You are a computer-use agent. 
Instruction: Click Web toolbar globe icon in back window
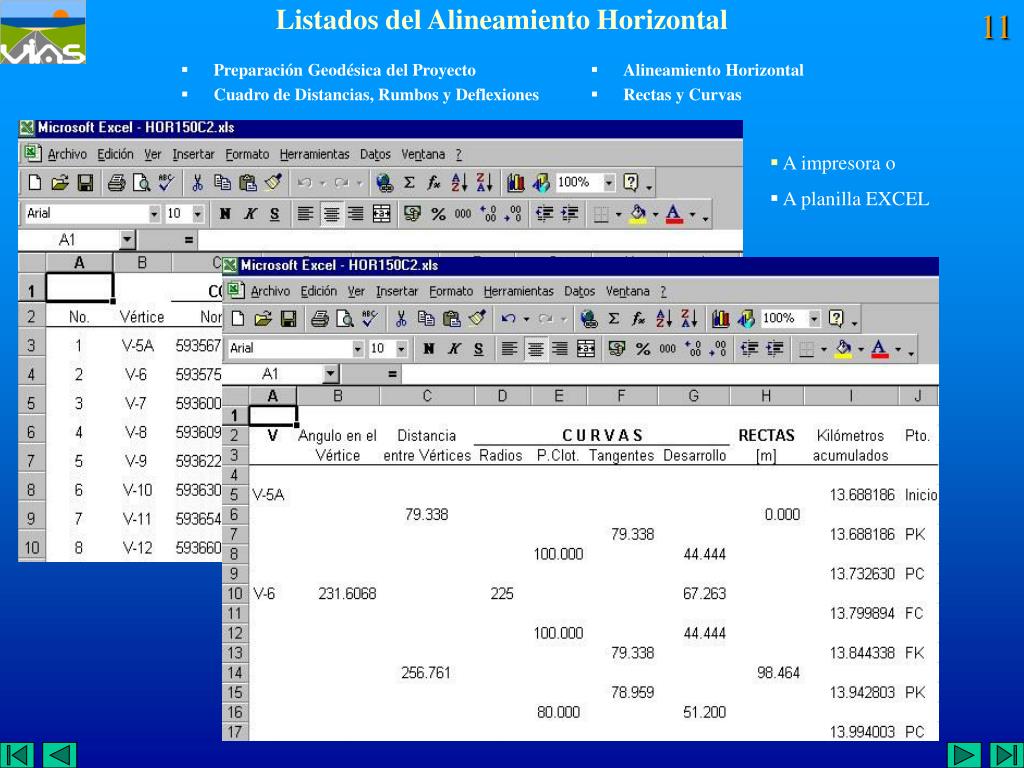coord(384,183)
